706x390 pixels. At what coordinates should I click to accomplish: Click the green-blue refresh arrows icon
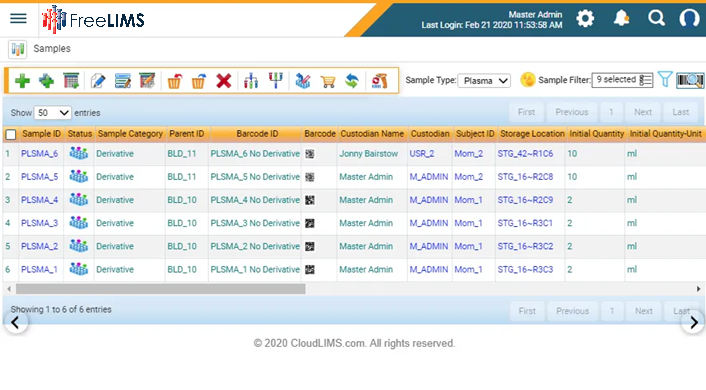coord(352,81)
